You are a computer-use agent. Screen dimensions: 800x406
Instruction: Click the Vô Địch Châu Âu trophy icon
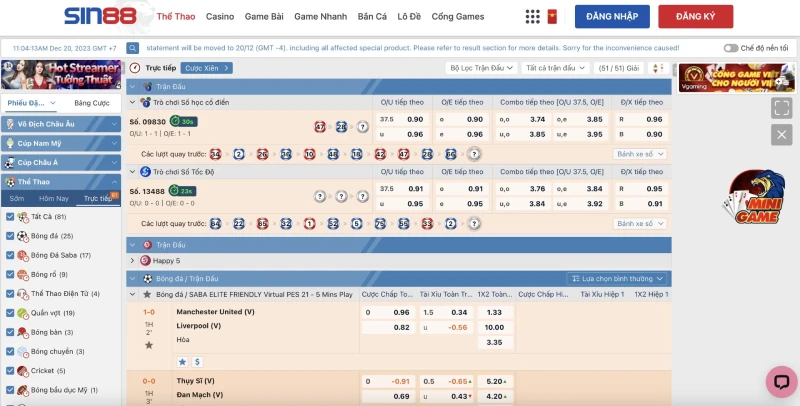click(x=10, y=124)
